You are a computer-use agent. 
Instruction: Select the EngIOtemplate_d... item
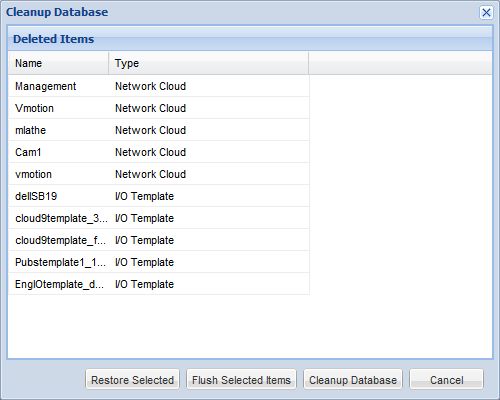(x=159, y=284)
